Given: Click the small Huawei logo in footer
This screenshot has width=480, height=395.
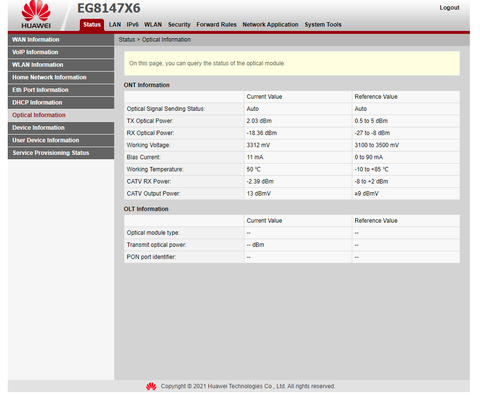Looking at the screenshot, I should [151, 386].
